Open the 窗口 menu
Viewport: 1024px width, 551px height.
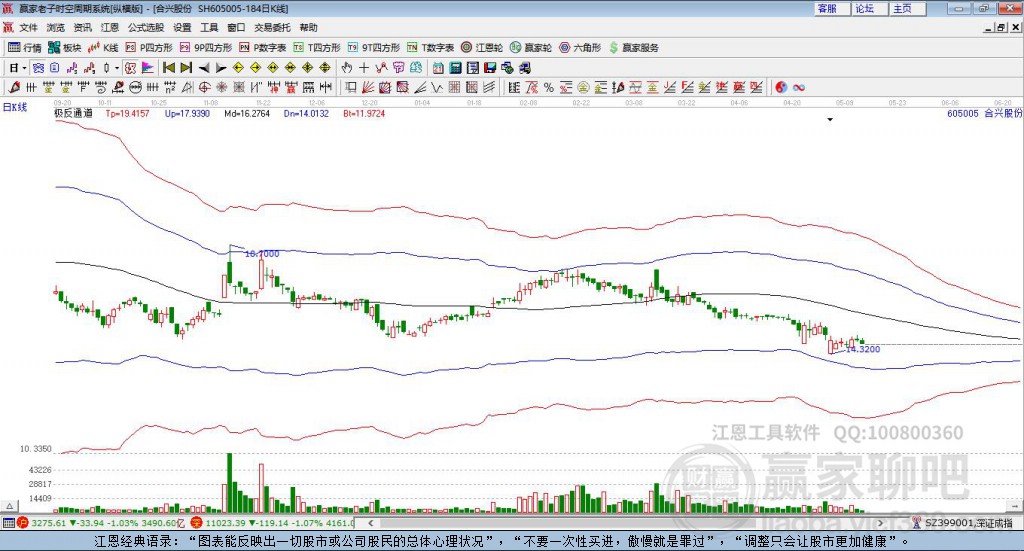(236, 27)
